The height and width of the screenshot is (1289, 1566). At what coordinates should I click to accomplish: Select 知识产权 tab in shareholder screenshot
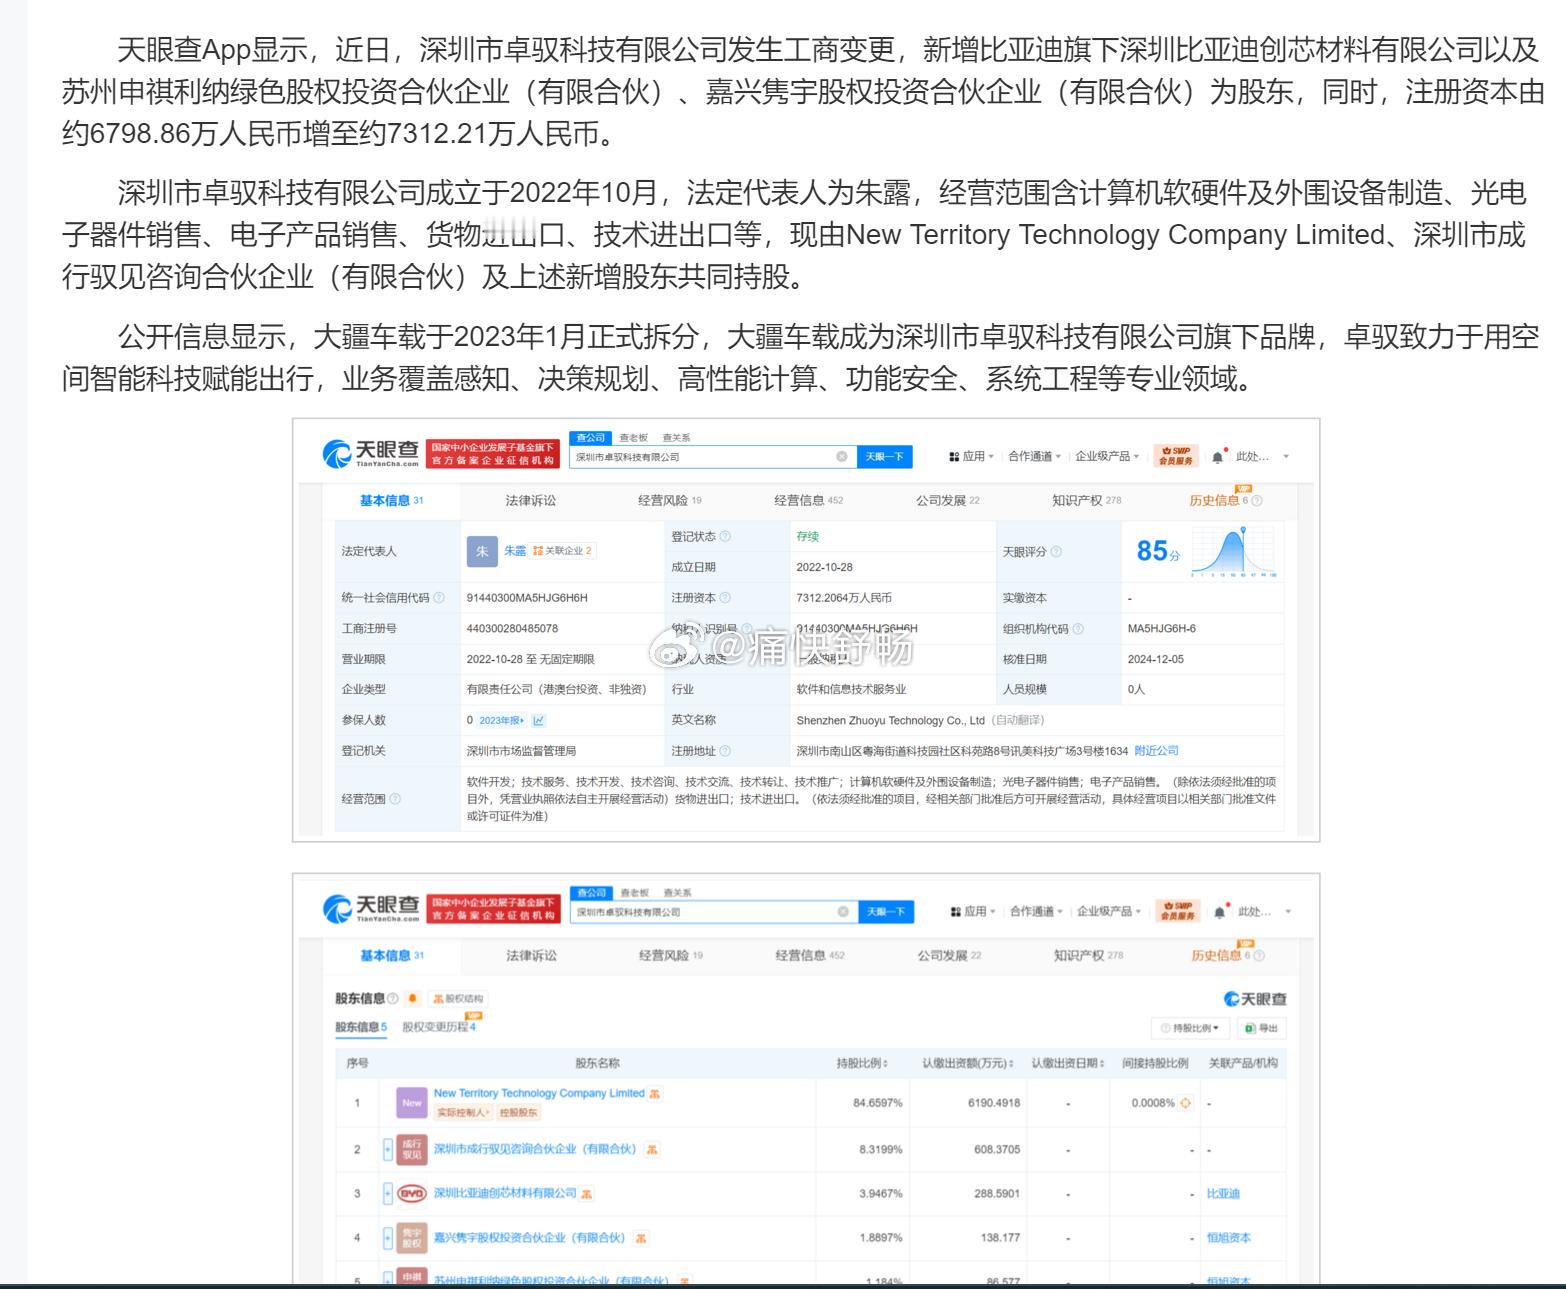[1089, 956]
